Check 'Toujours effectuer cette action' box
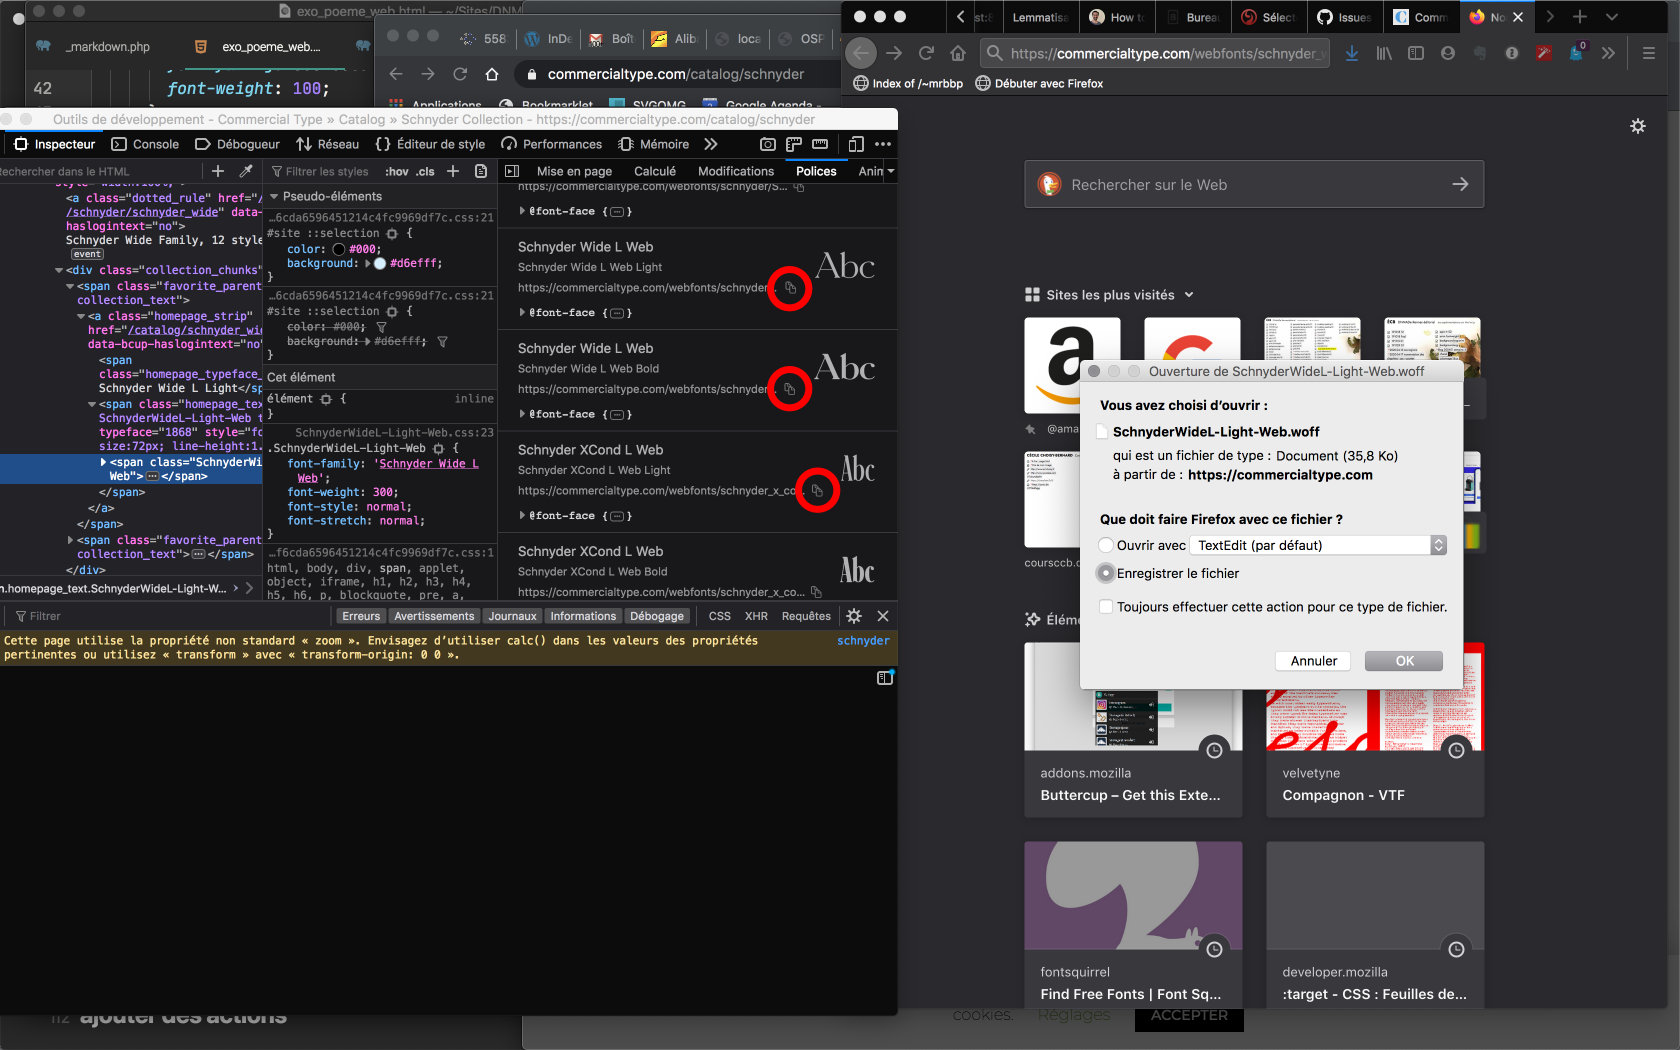This screenshot has width=1680, height=1050. pos(1105,607)
